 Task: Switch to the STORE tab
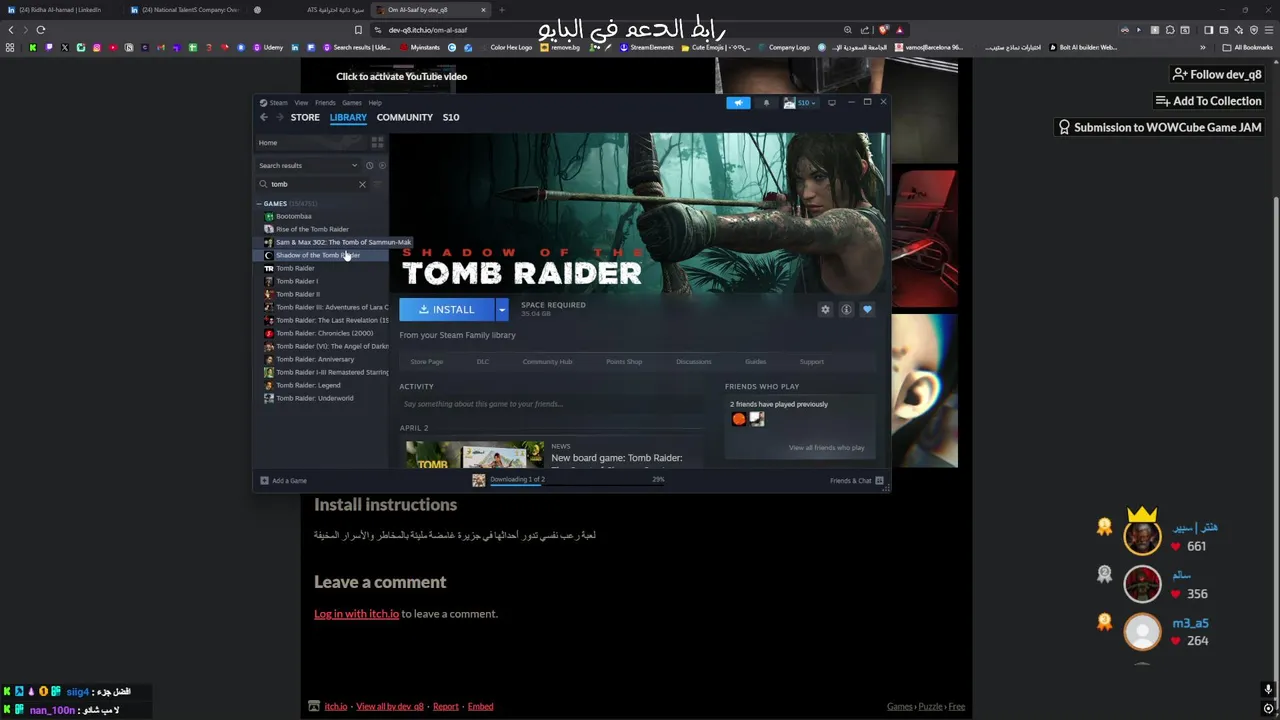coord(305,117)
